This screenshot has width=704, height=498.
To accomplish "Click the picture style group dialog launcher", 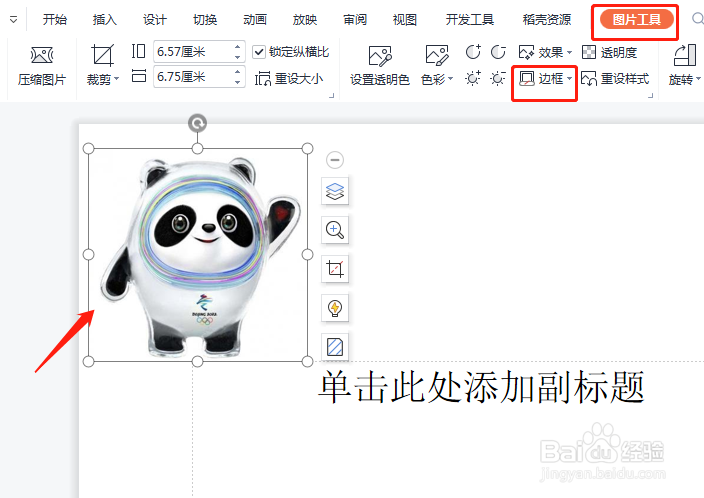I will tap(651, 95).
